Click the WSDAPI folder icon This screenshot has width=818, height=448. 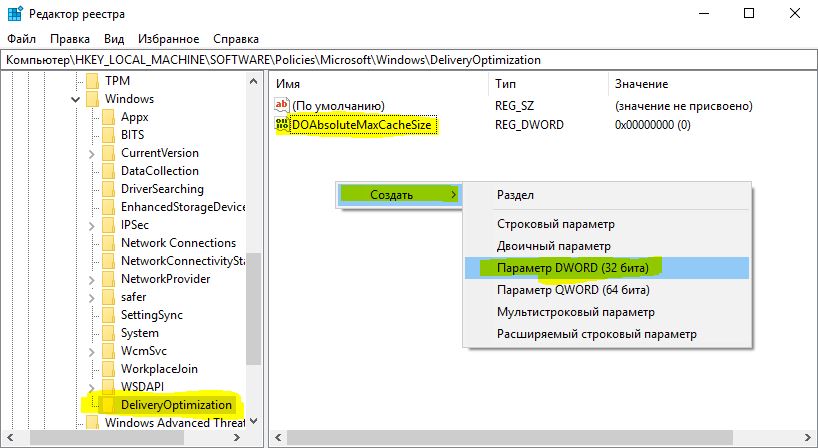click(109, 386)
